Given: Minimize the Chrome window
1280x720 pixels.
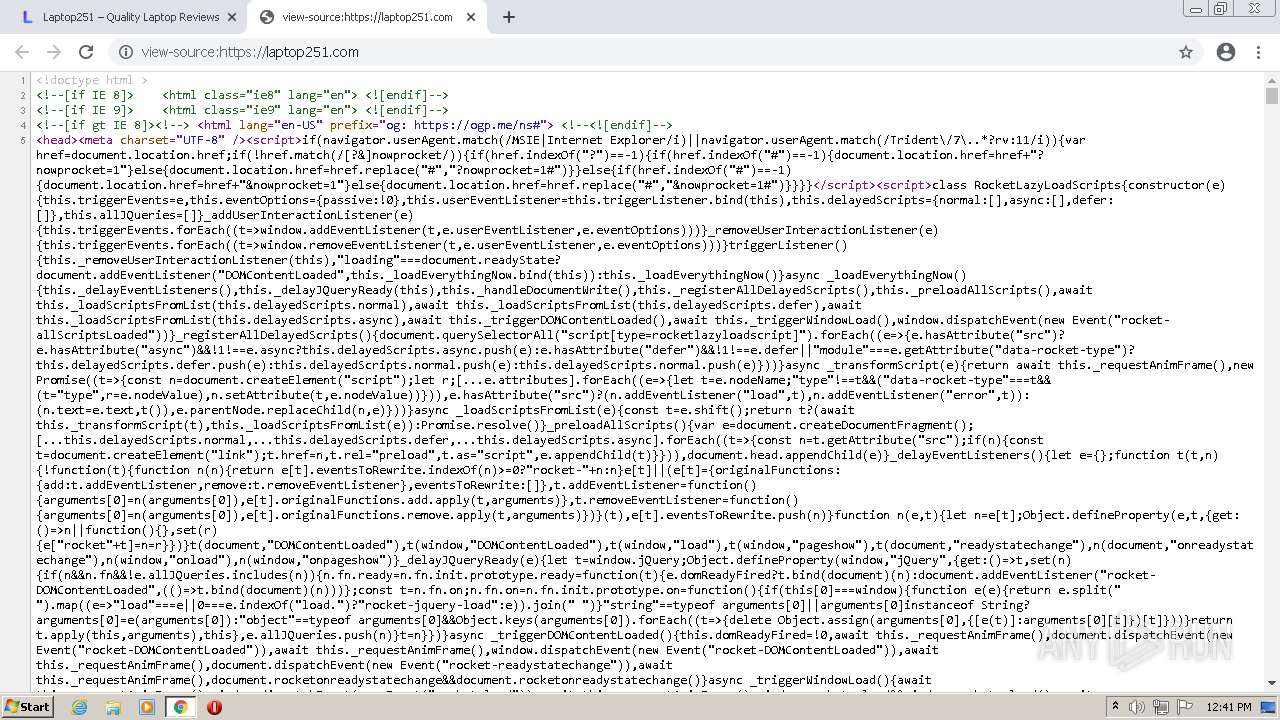Looking at the screenshot, I should coord(1195,8).
